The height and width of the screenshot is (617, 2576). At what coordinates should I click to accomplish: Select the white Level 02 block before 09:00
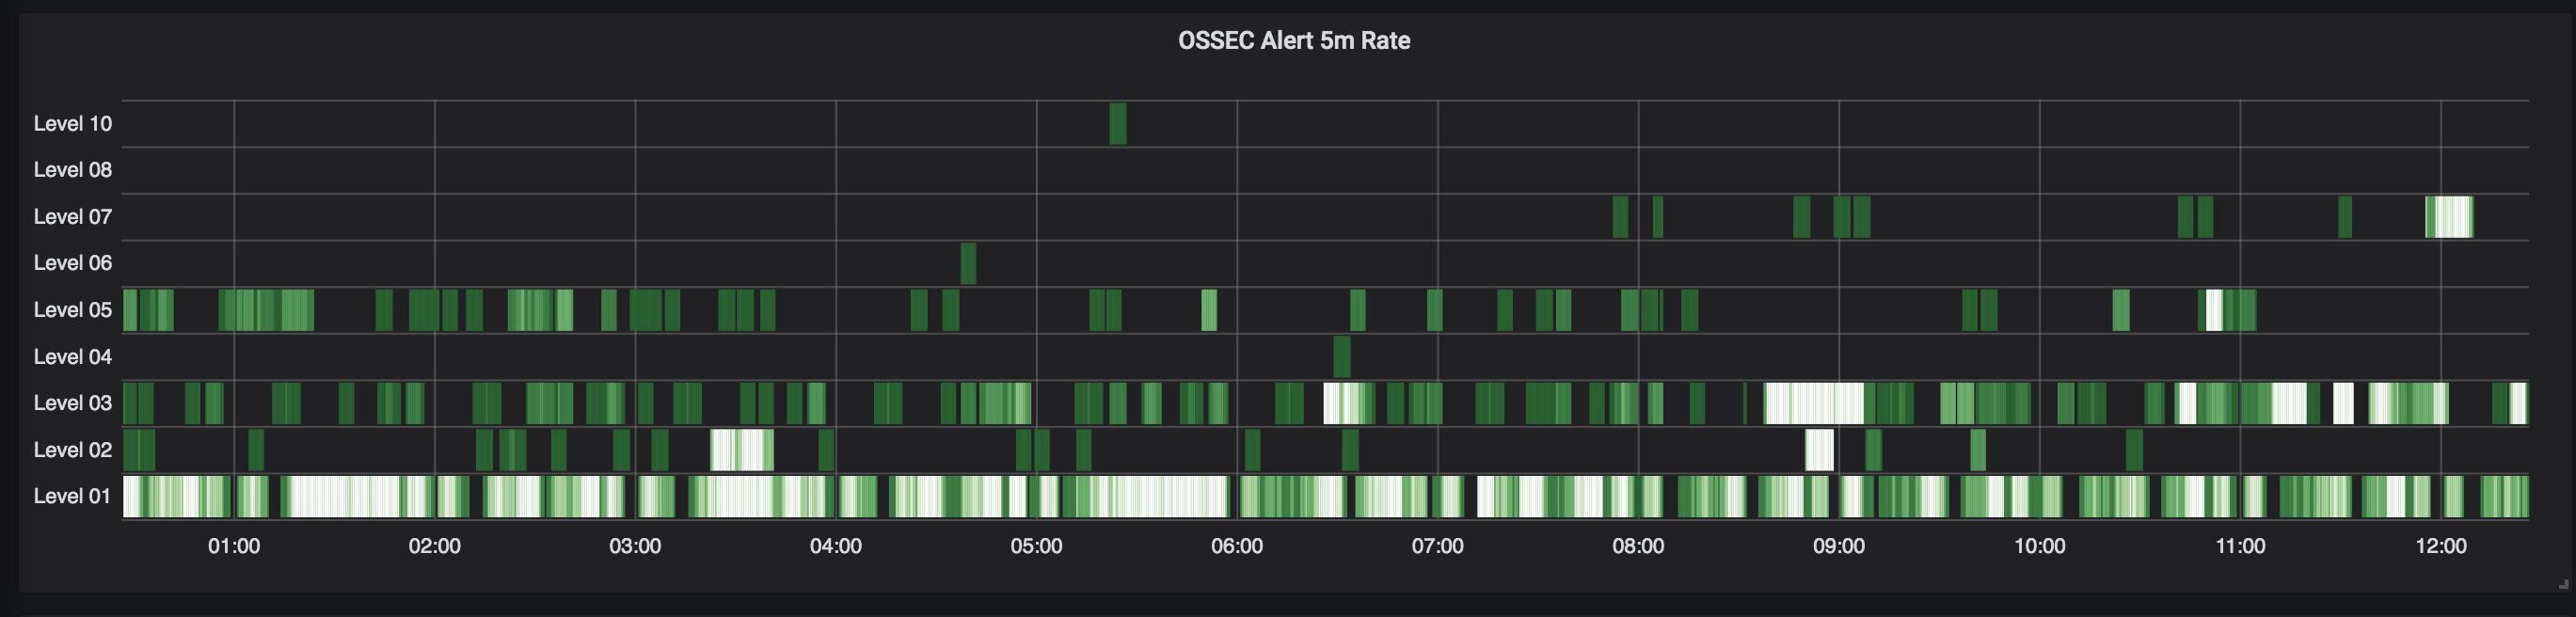(1820, 450)
